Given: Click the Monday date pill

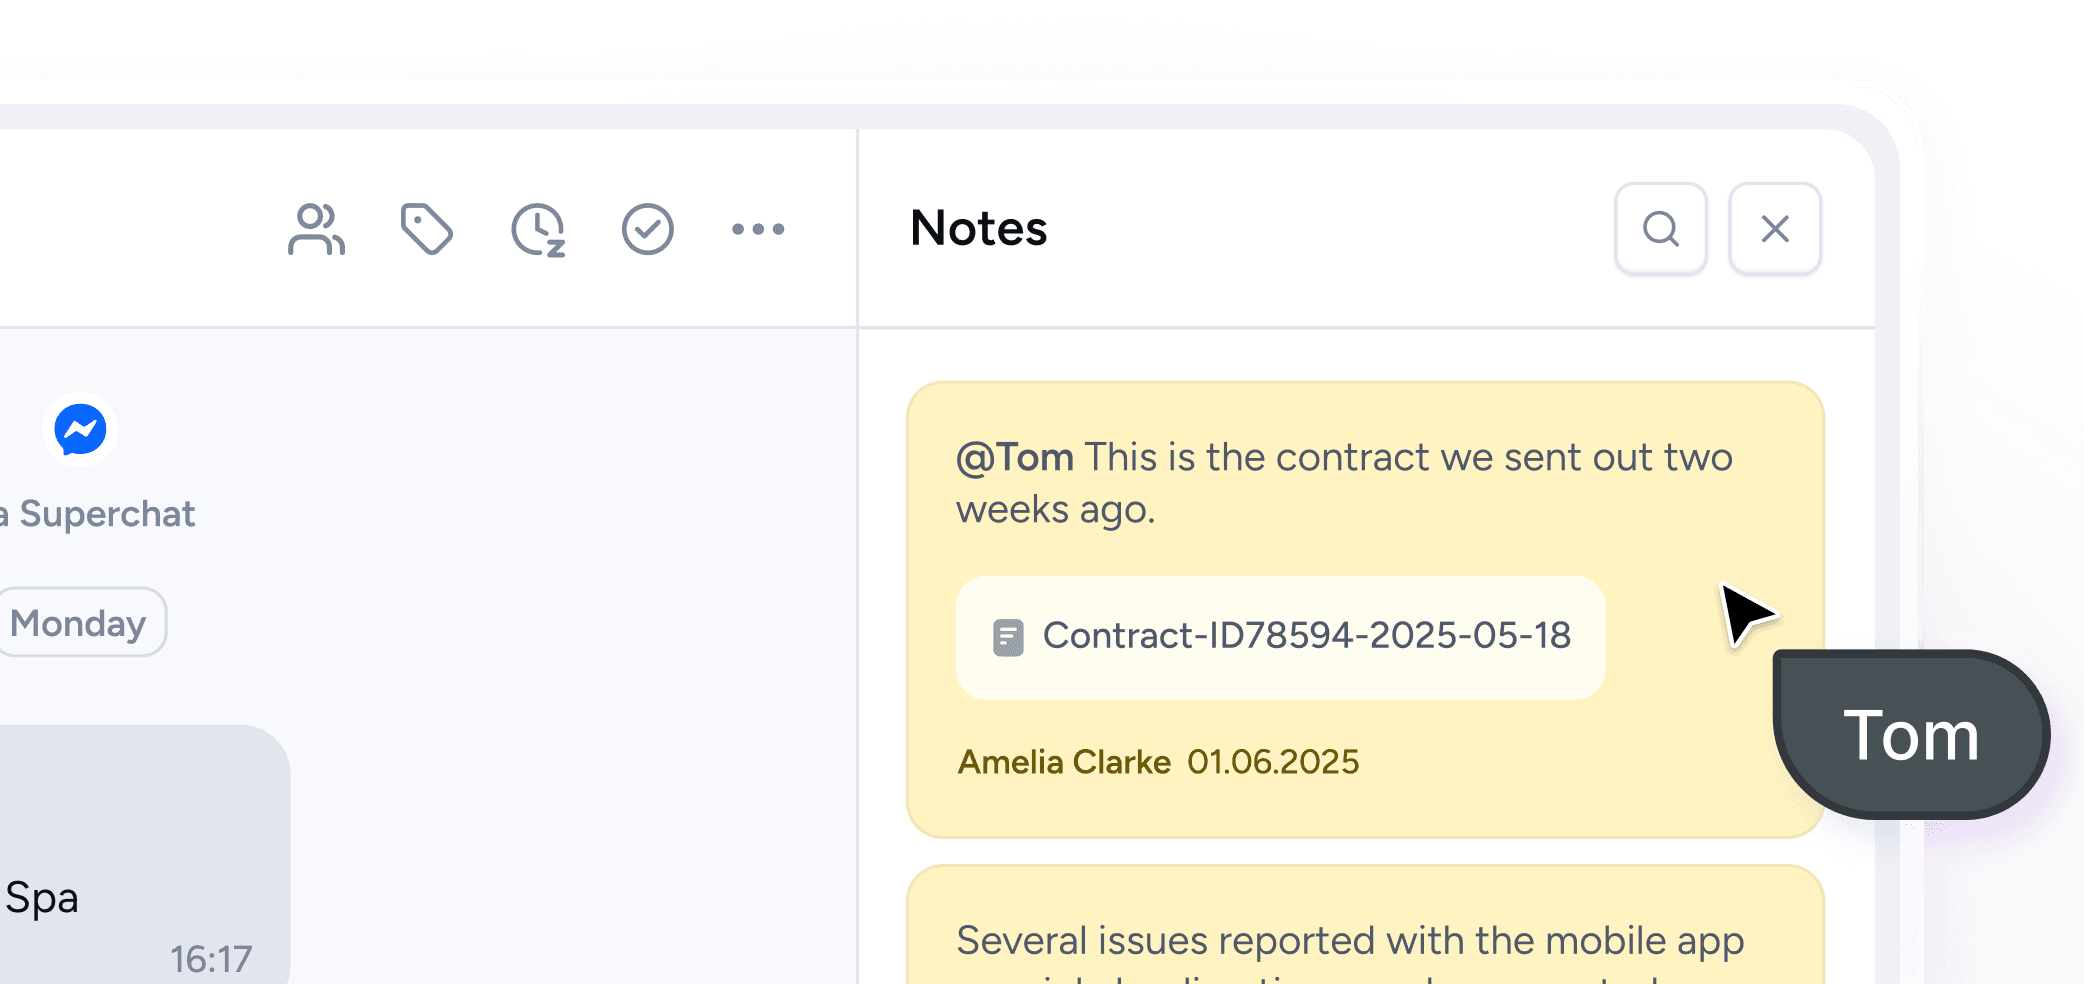Looking at the screenshot, I should (x=79, y=623).
